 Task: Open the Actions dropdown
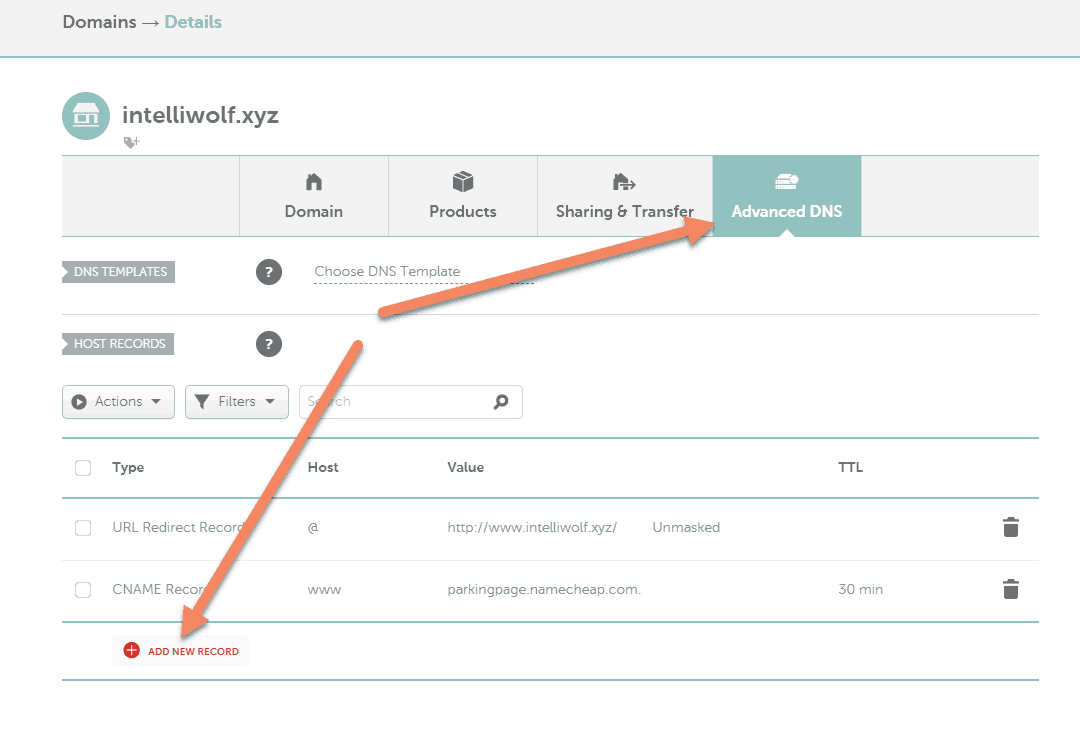[118, 401]
